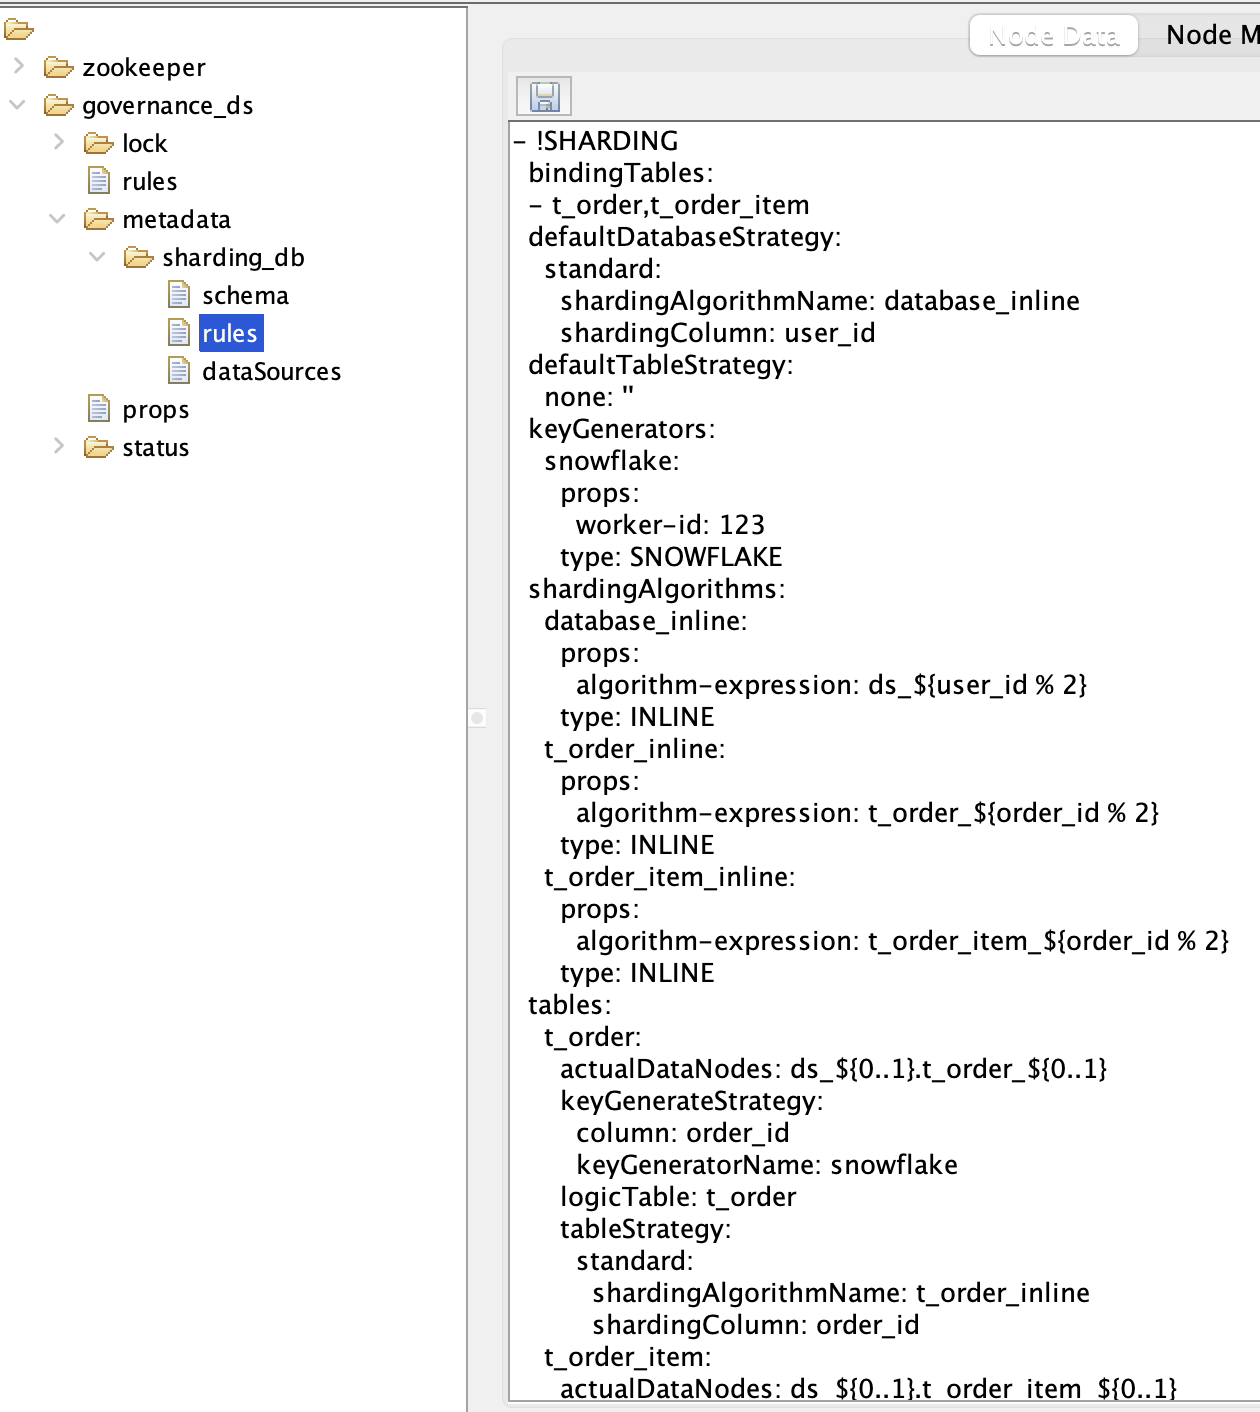Switch to the Node Data tab

coord(1052,34)
